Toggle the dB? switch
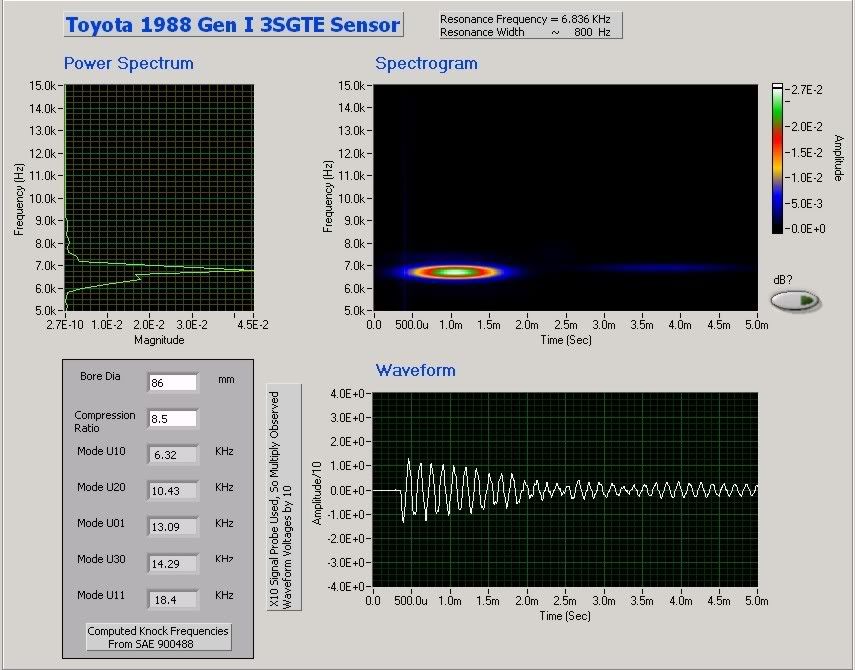The height and width of the screenshot is (670, 855). 795,300
